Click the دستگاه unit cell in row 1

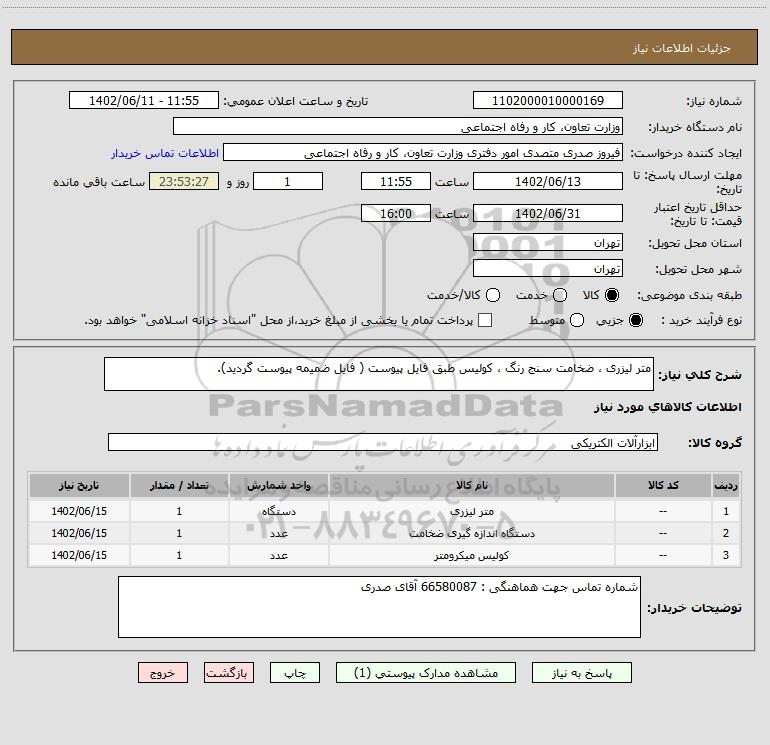278,511
